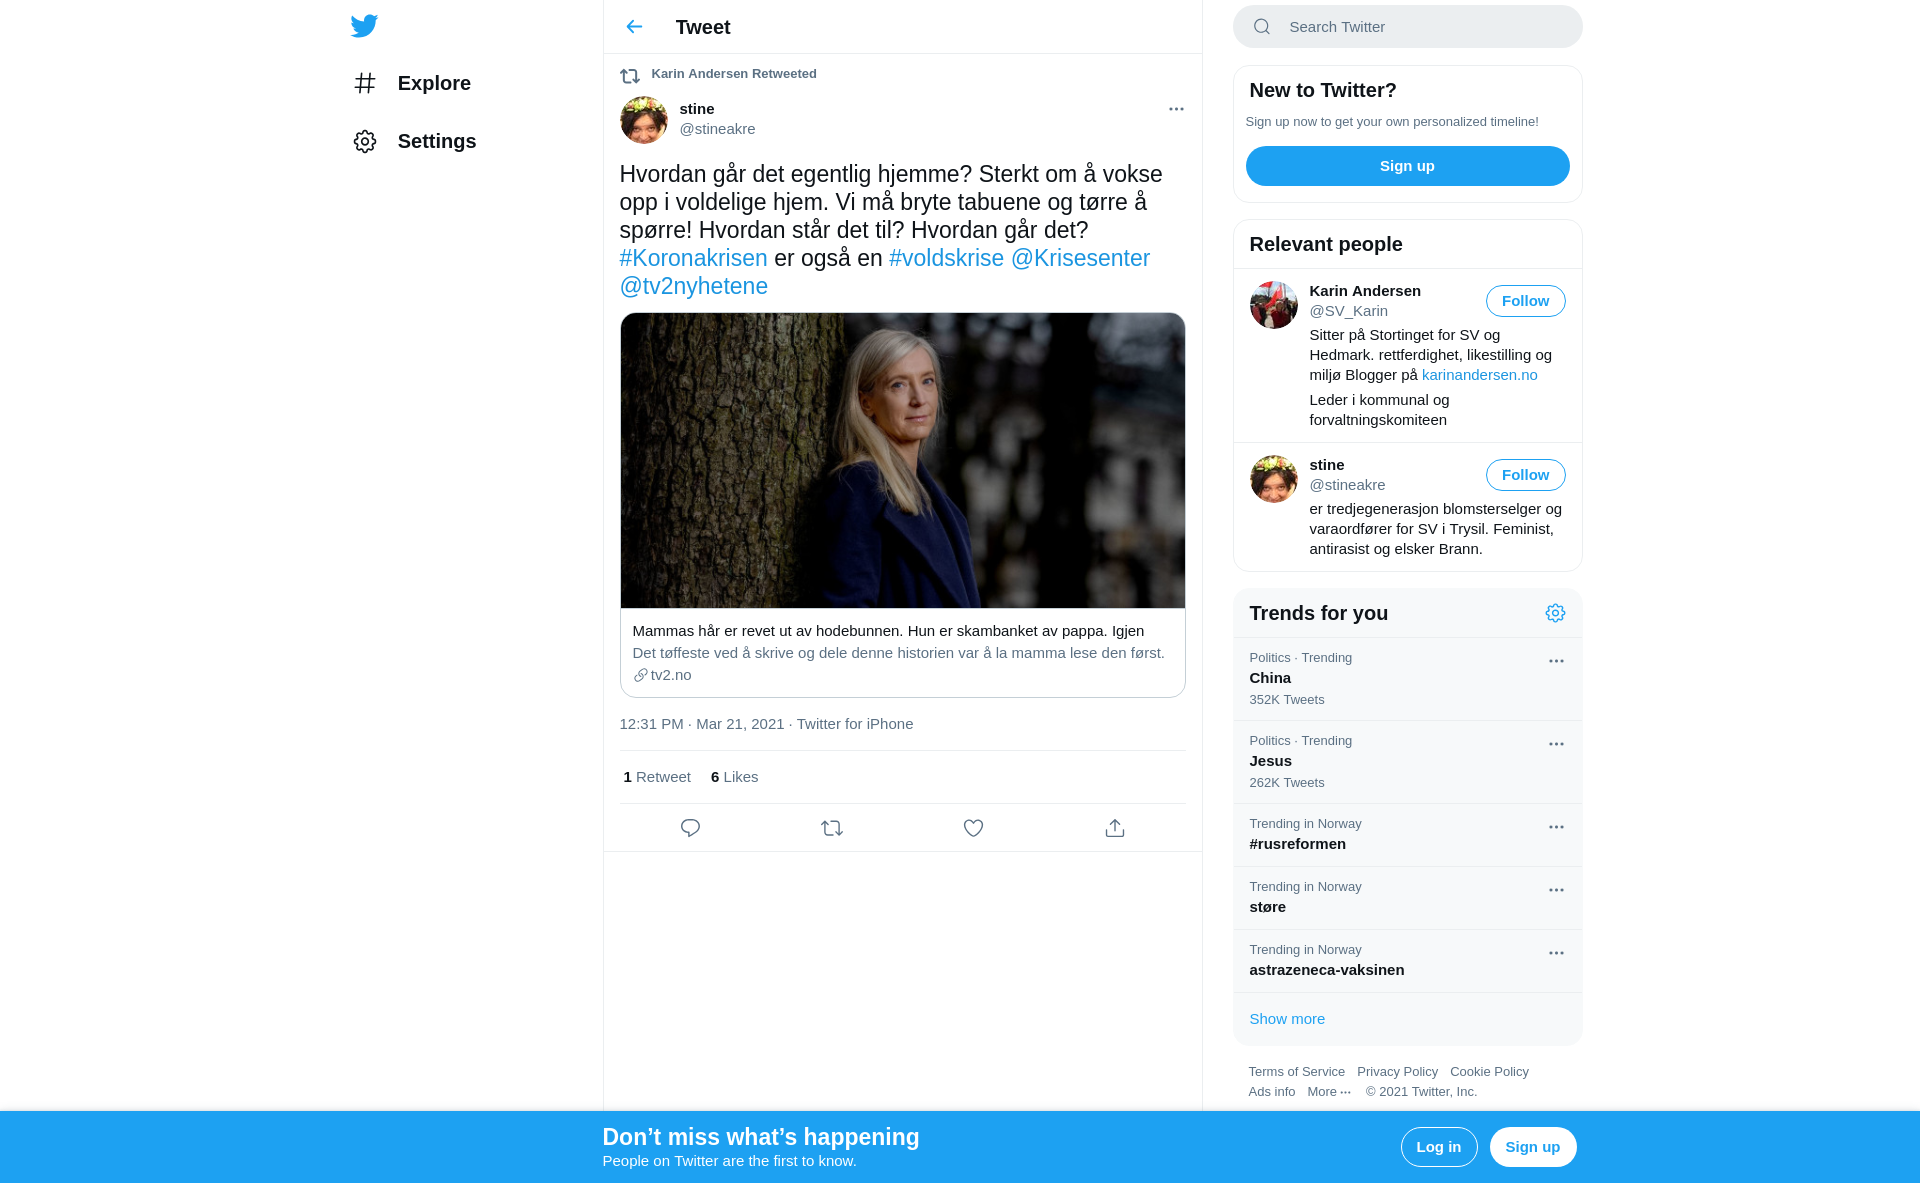Go back using the arrow icon
Image resolution: width=1920 pixels, height=1183 pixels.
(634, 27)
